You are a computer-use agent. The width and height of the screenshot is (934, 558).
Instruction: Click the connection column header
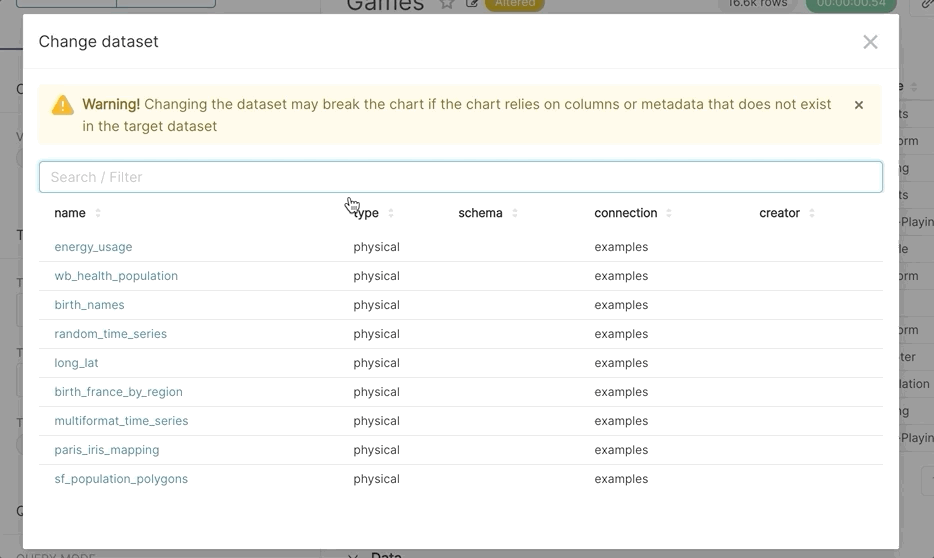(625, 213)
